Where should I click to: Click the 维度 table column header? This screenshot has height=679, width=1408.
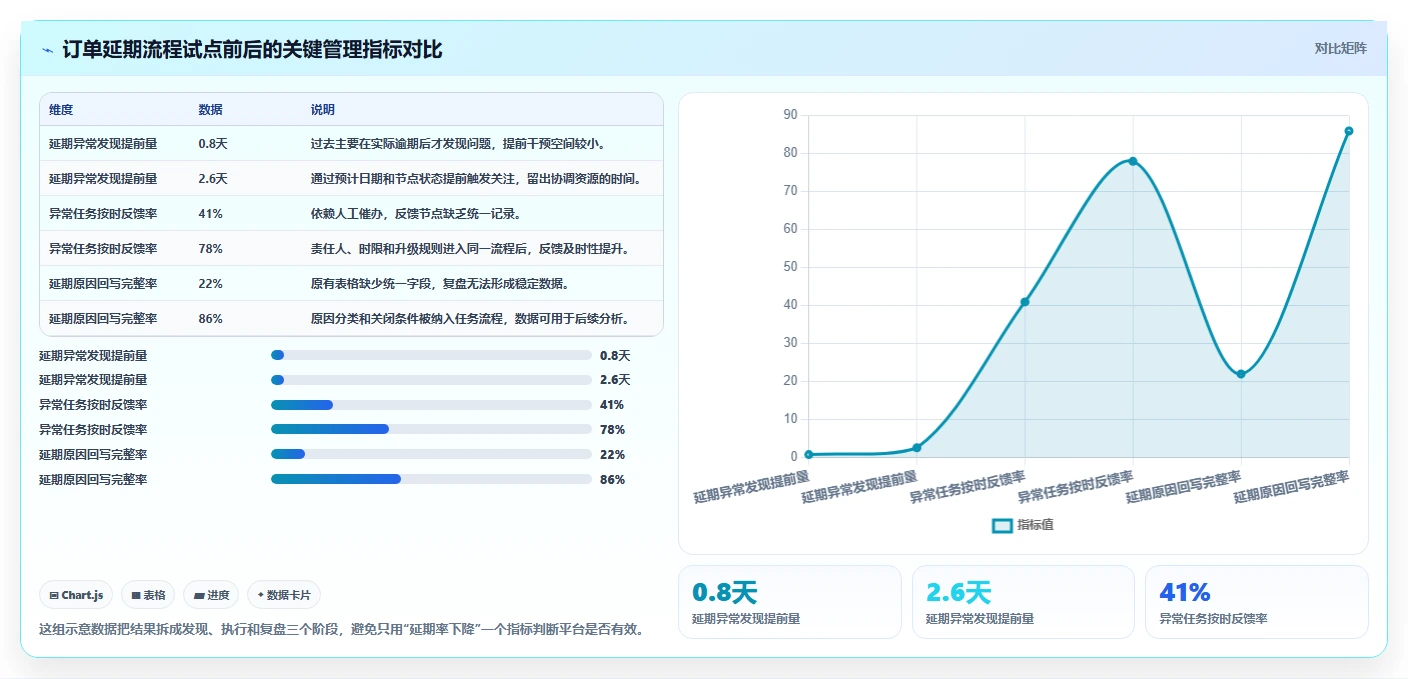61,110
